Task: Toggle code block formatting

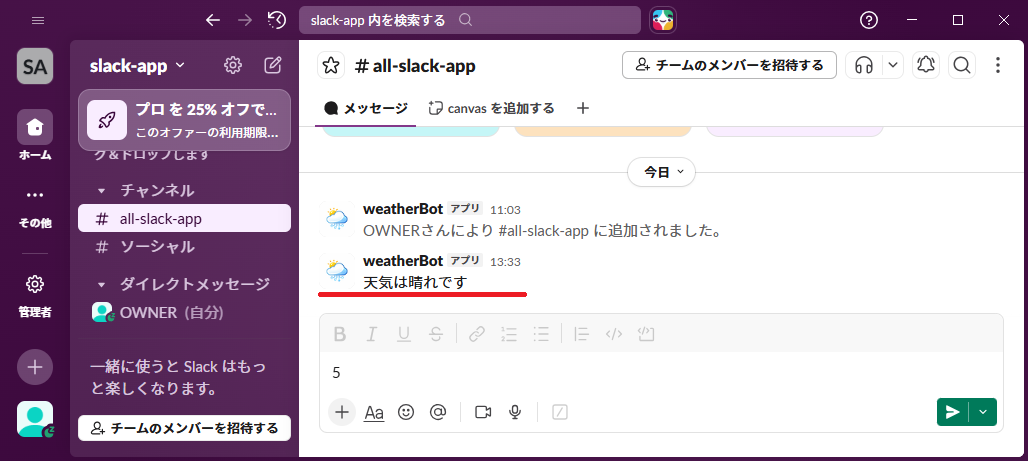Action: tap(646, 334)
